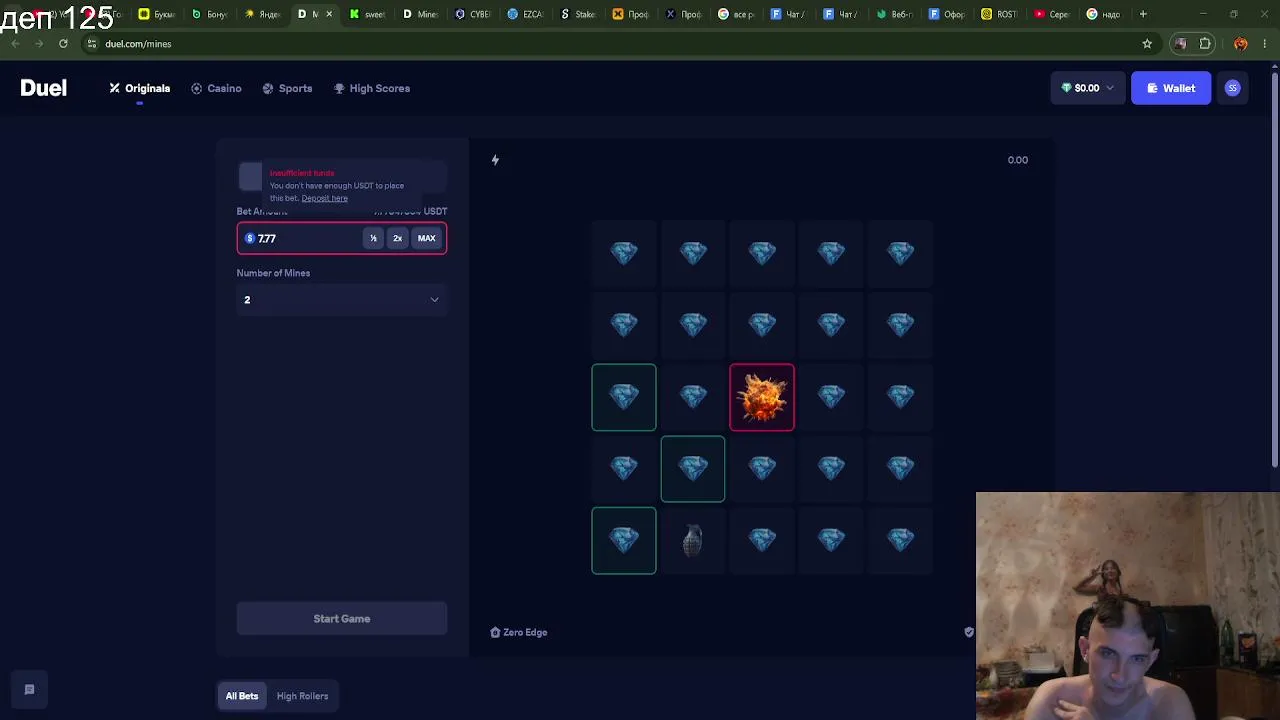Click the Duel logo
Image resolution: width=1280 pixels, height=720 pixels.
[x=43, y=88]
